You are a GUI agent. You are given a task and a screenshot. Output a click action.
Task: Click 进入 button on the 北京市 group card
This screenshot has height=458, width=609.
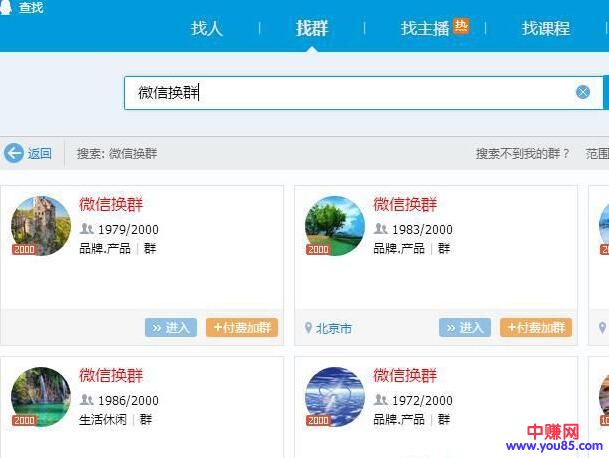pyautogui.click(x=465, y=328)
